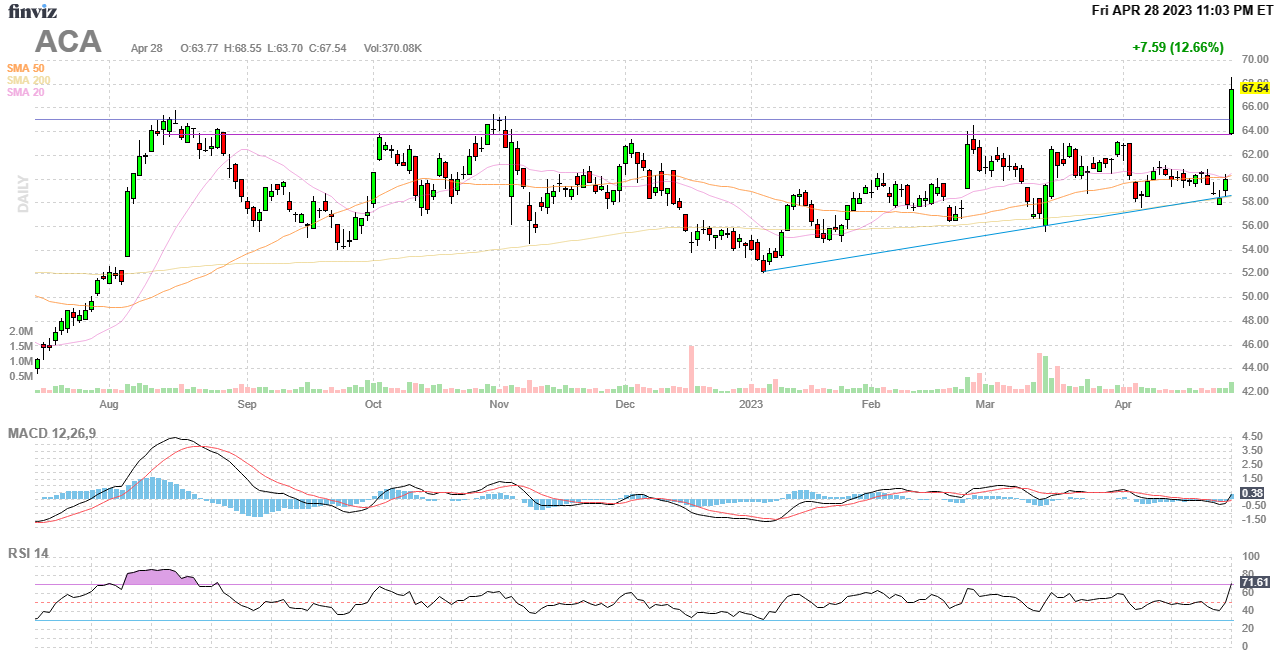This screenshot has width=1282, height=662.
Task: Click the Nov label on the time axis
Action: tap(500, 405)
